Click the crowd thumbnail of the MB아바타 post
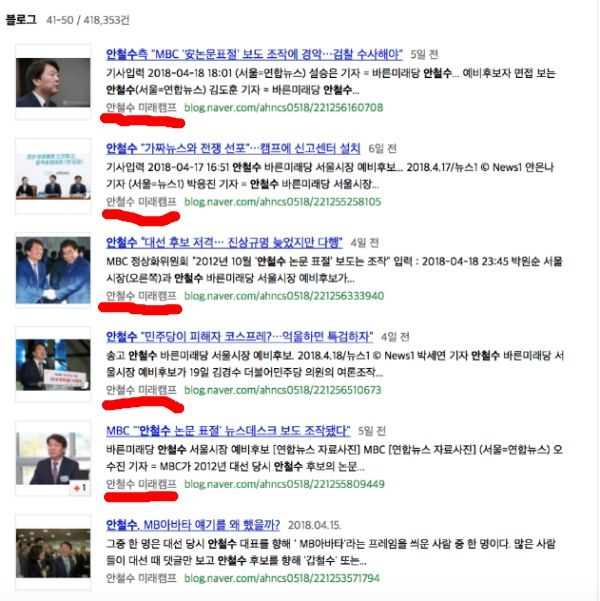The height and width of the screenshot is (601, 600). (53, 553)
